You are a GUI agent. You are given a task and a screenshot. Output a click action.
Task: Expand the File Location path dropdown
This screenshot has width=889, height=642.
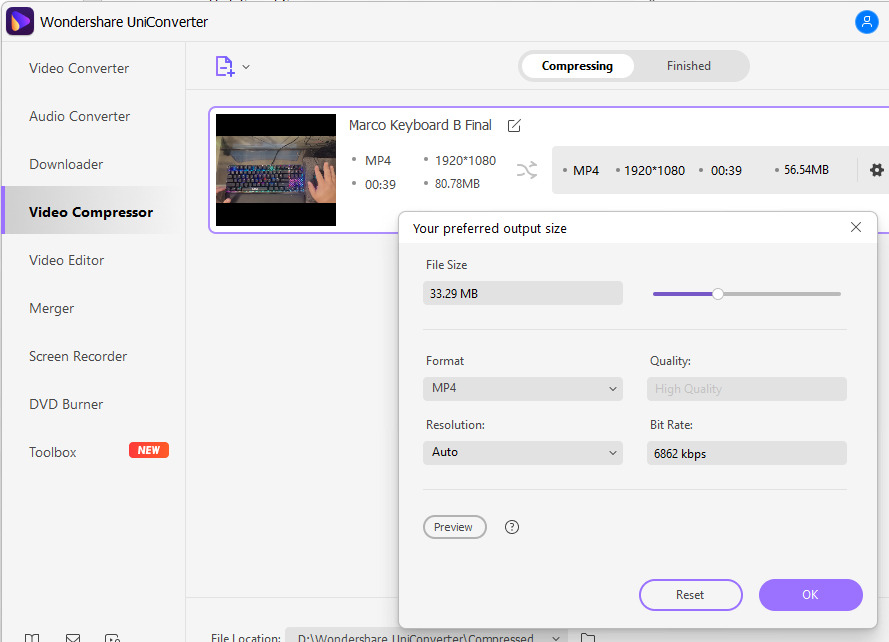tap(556, 637)
